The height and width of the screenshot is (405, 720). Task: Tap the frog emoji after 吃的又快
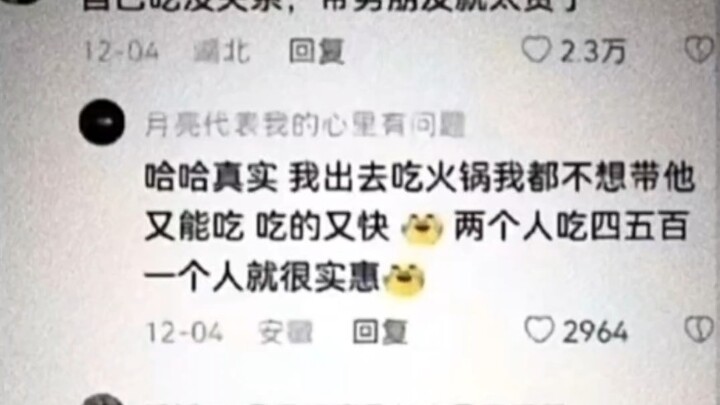(422, 228)
